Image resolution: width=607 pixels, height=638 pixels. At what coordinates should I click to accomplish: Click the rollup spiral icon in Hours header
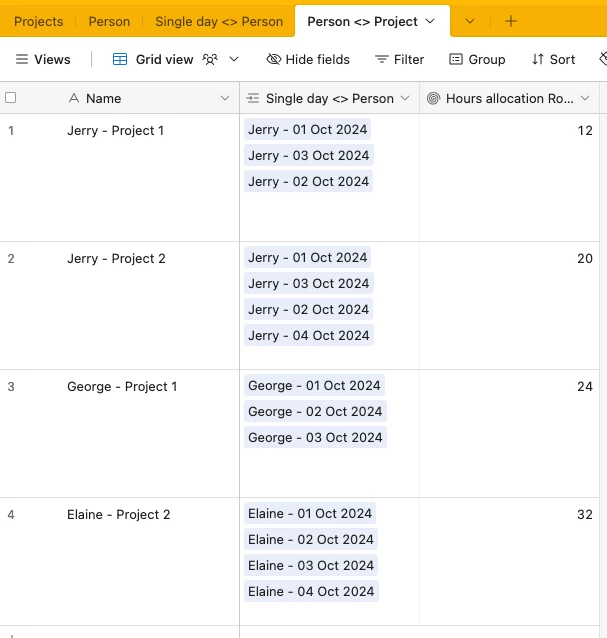(x=433, y=98)
